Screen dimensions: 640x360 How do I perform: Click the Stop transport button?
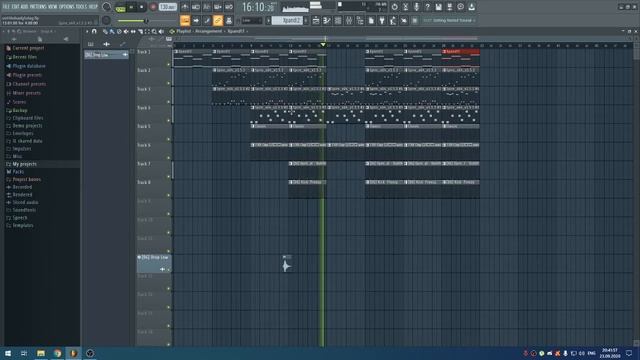142,7
